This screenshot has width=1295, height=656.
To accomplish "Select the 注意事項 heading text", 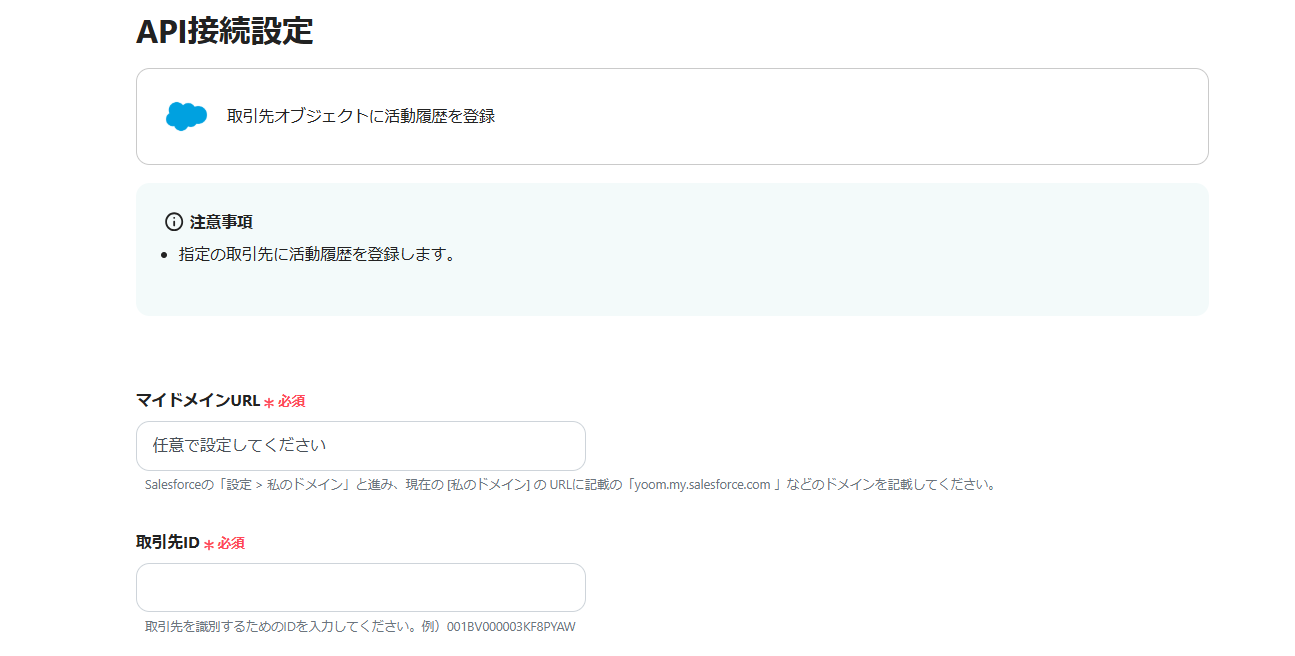I will click(221, 221).
